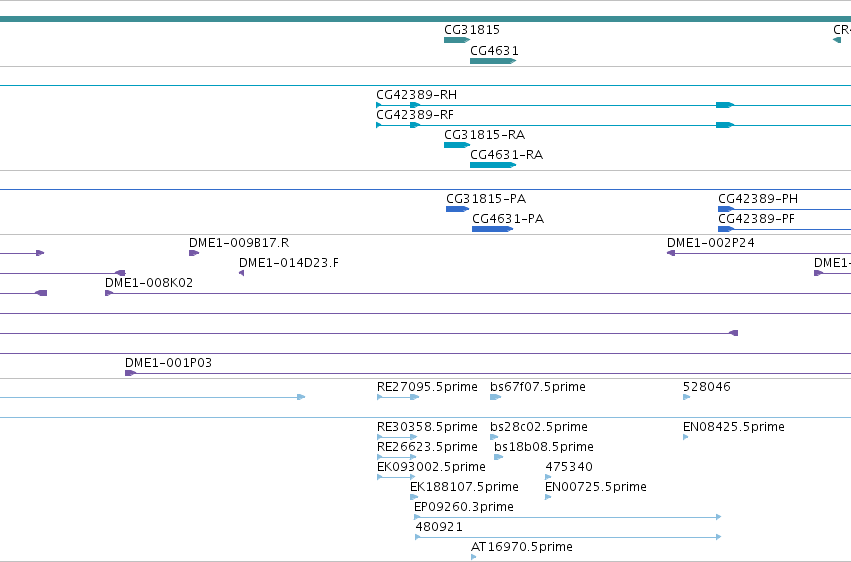The image size is (851, 562).
Task: Select the CG31815-RA transcript bar
Action: (x=457, y=145)
